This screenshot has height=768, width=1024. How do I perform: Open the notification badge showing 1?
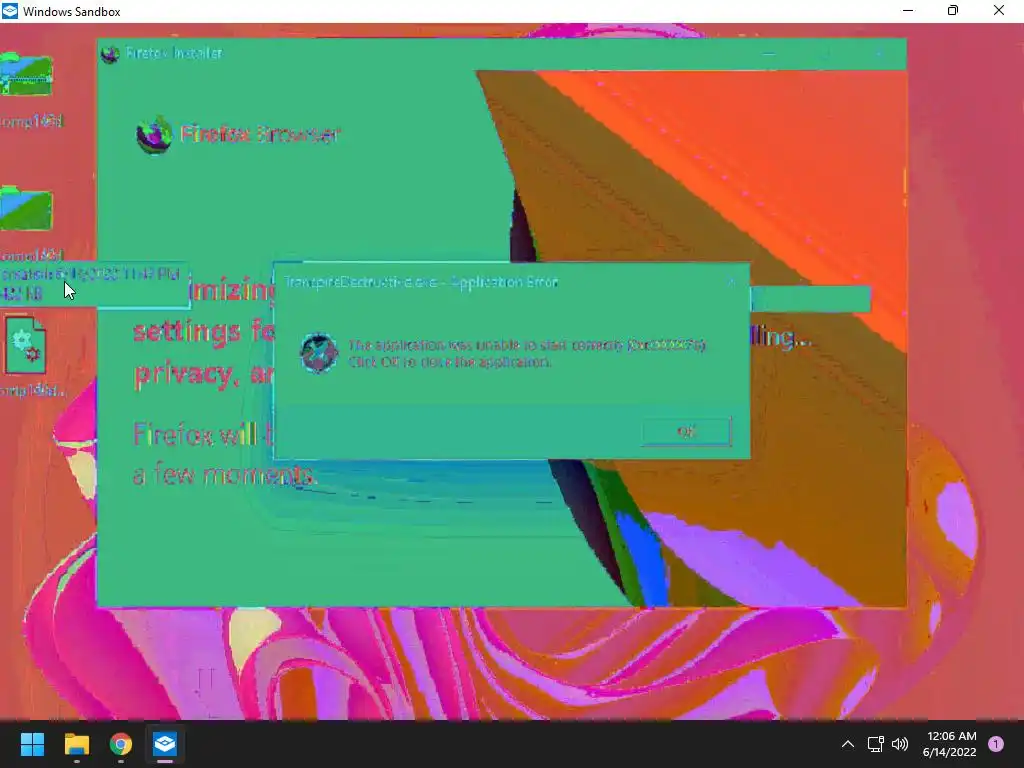pyautogui.click(x=996, y=744)
